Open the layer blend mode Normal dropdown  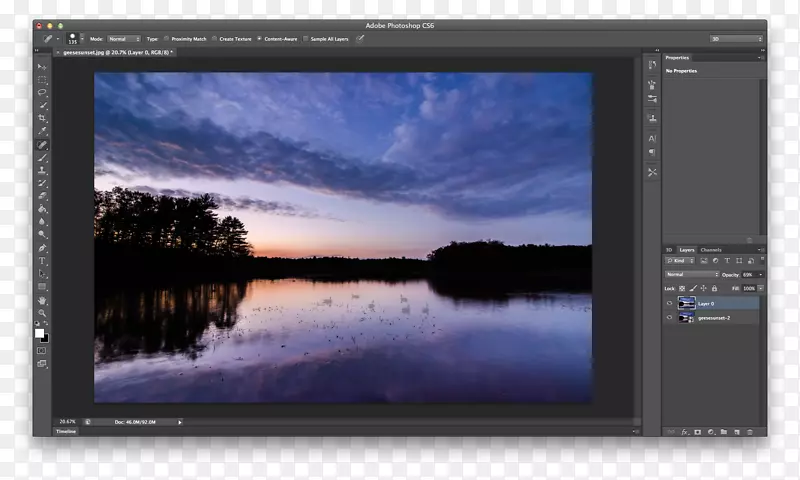point(691,274)
